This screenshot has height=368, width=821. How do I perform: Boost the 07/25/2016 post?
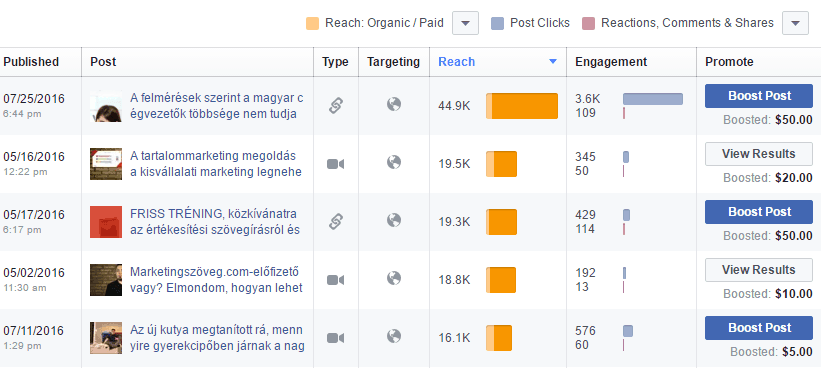click(759, 96)
